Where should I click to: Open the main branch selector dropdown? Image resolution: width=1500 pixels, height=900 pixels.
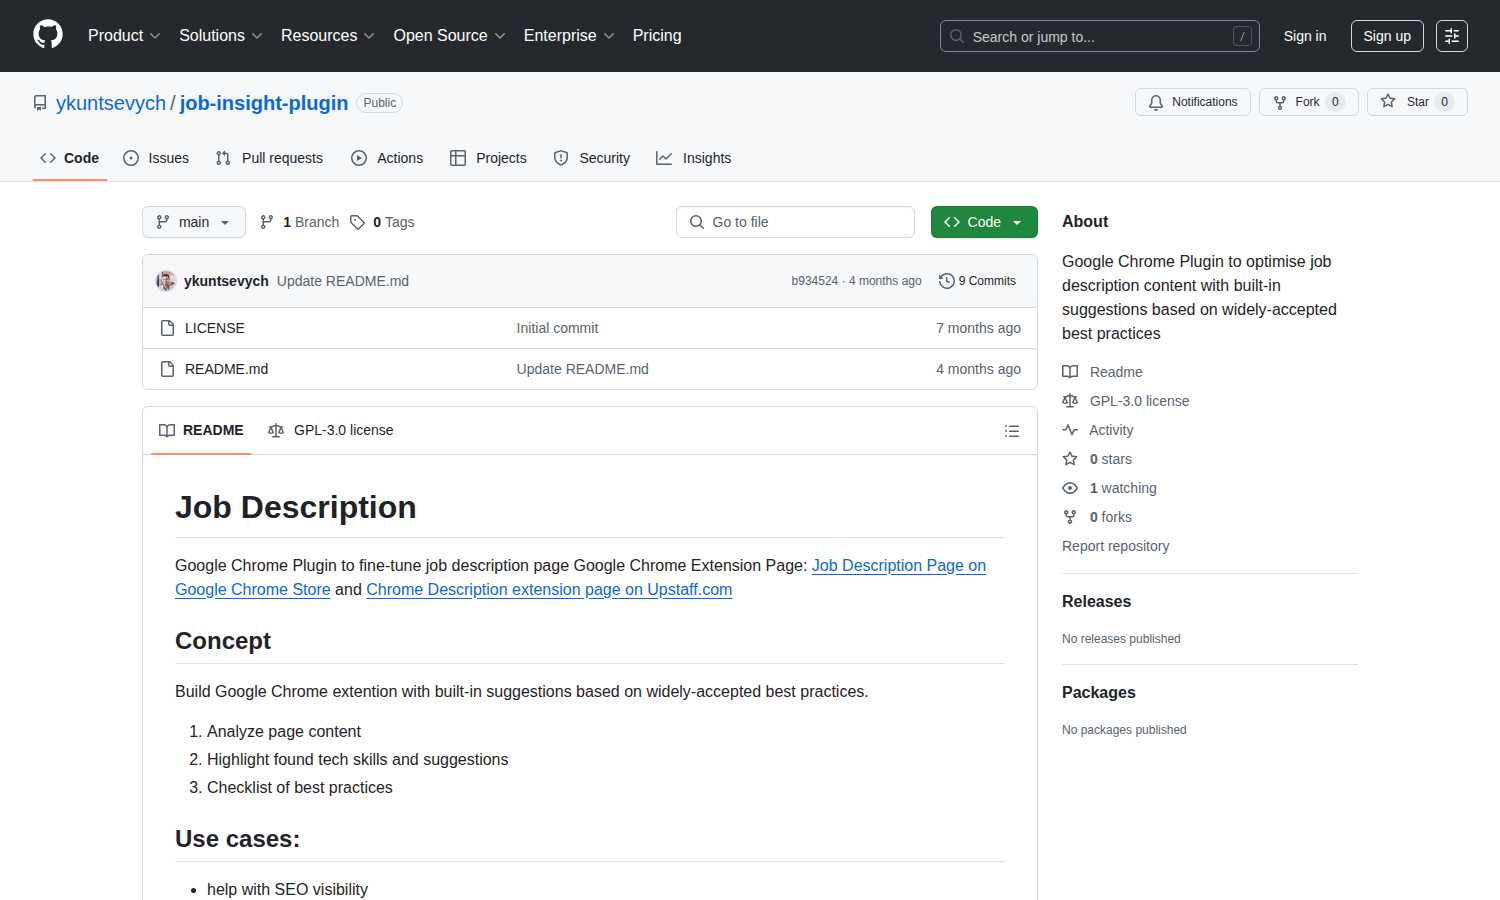tap(194, 222)
